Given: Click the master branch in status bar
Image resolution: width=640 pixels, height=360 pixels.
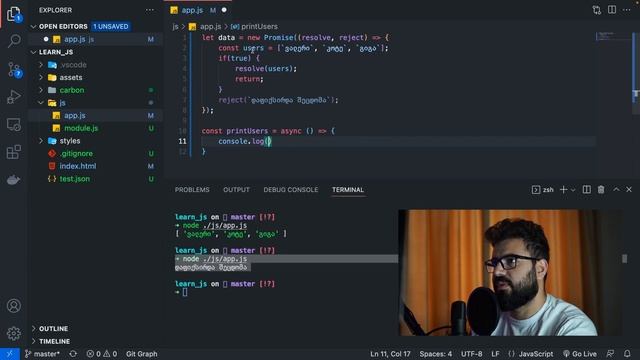Looking at the screenshot, I should pyautogui.click(x=42, y=354).
